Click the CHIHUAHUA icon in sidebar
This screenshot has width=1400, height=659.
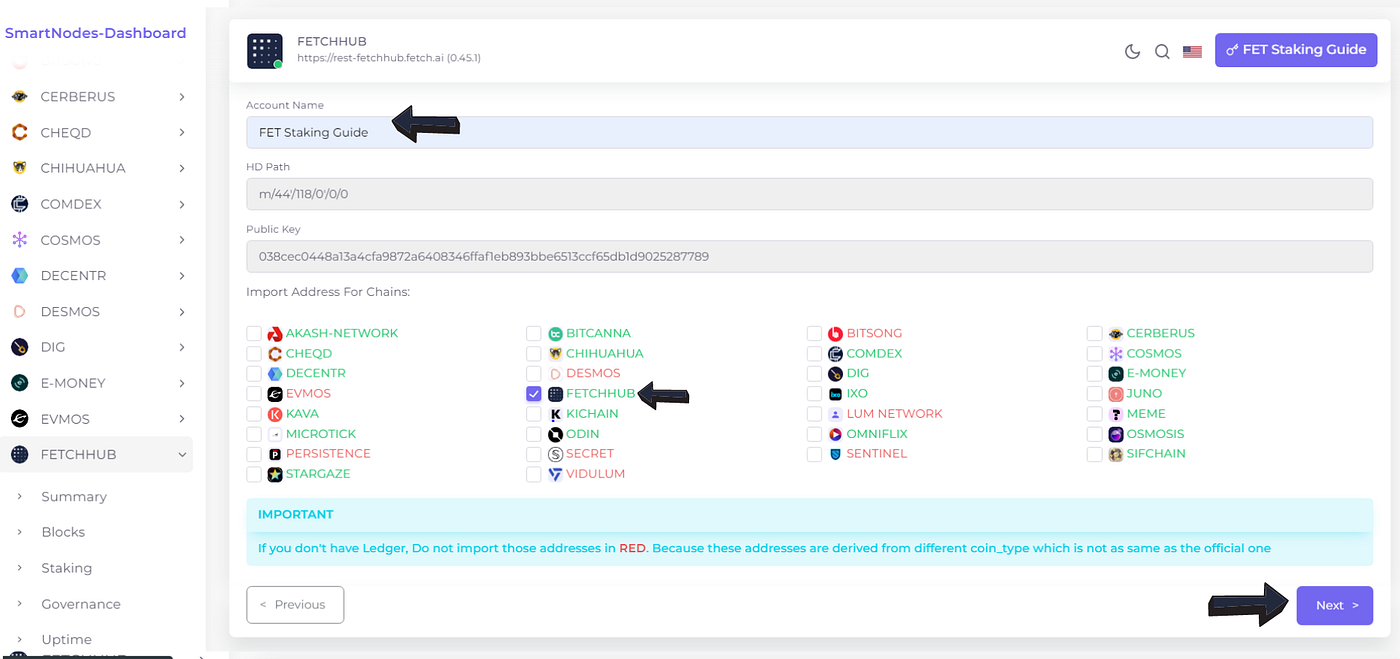point(19,168)
